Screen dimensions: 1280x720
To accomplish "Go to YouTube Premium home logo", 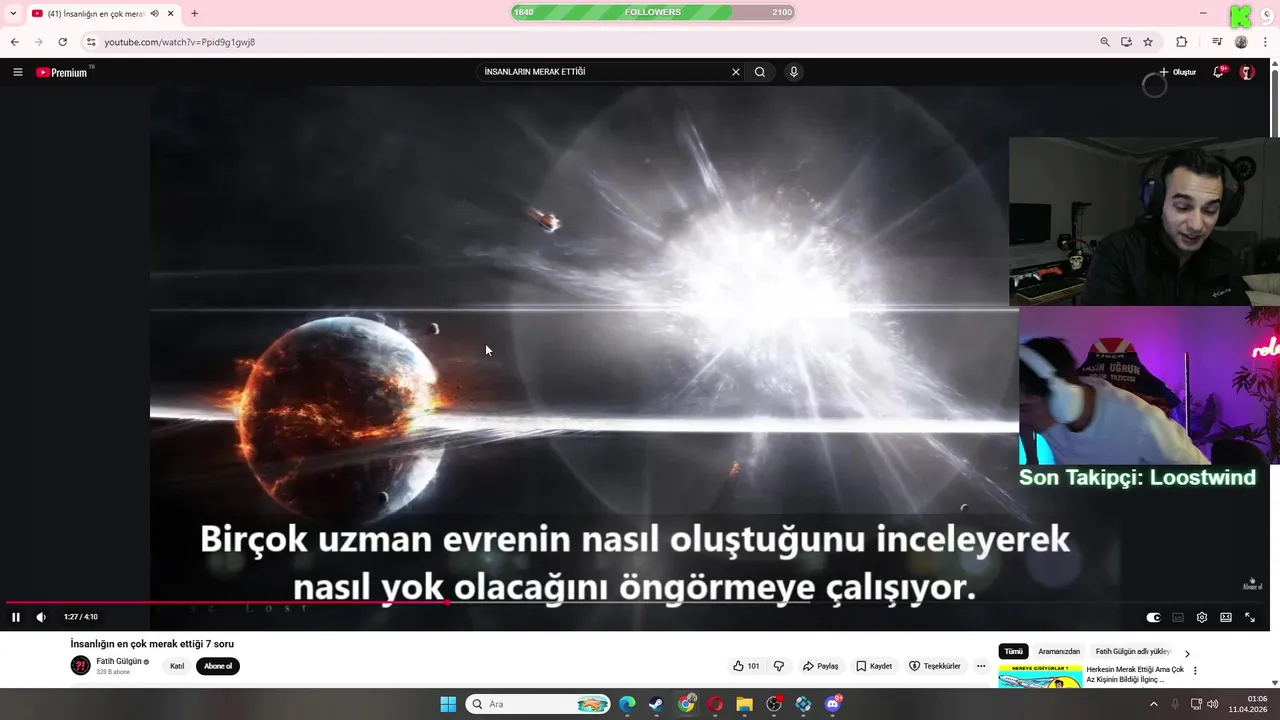I will (x=62, y=72).
